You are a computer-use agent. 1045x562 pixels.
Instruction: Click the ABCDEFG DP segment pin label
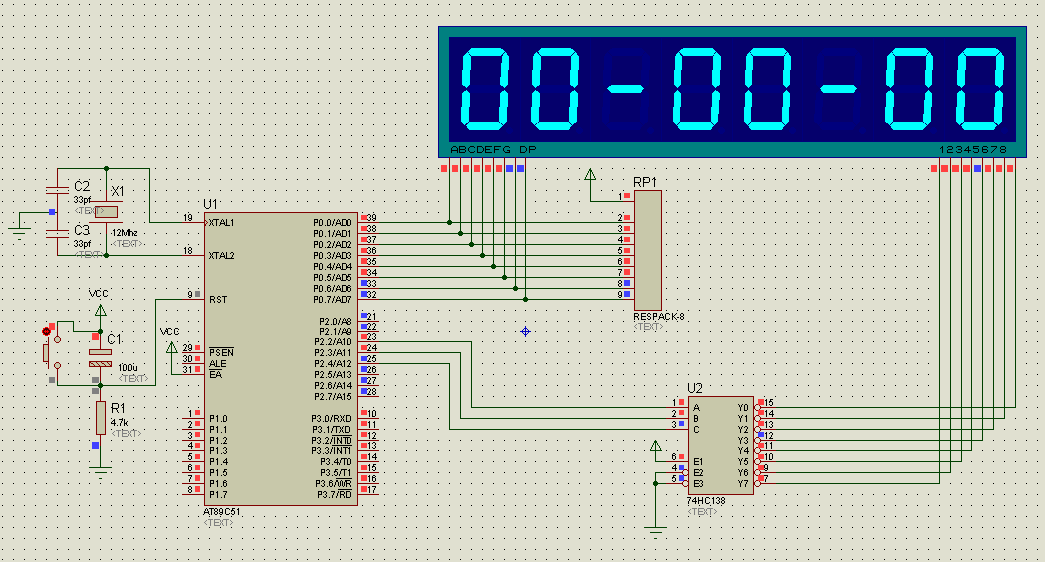pyautogui.click(x=493, y=149)
